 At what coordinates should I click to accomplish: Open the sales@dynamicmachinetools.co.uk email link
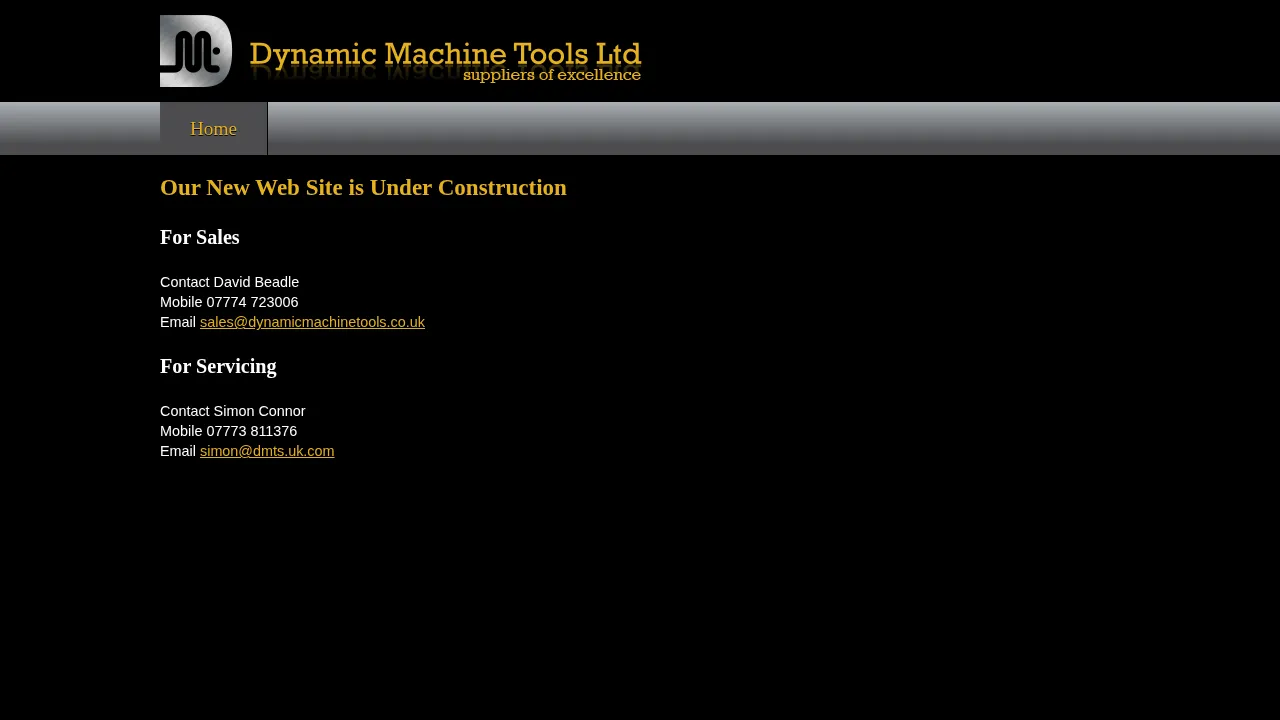(x=312, y=322)
